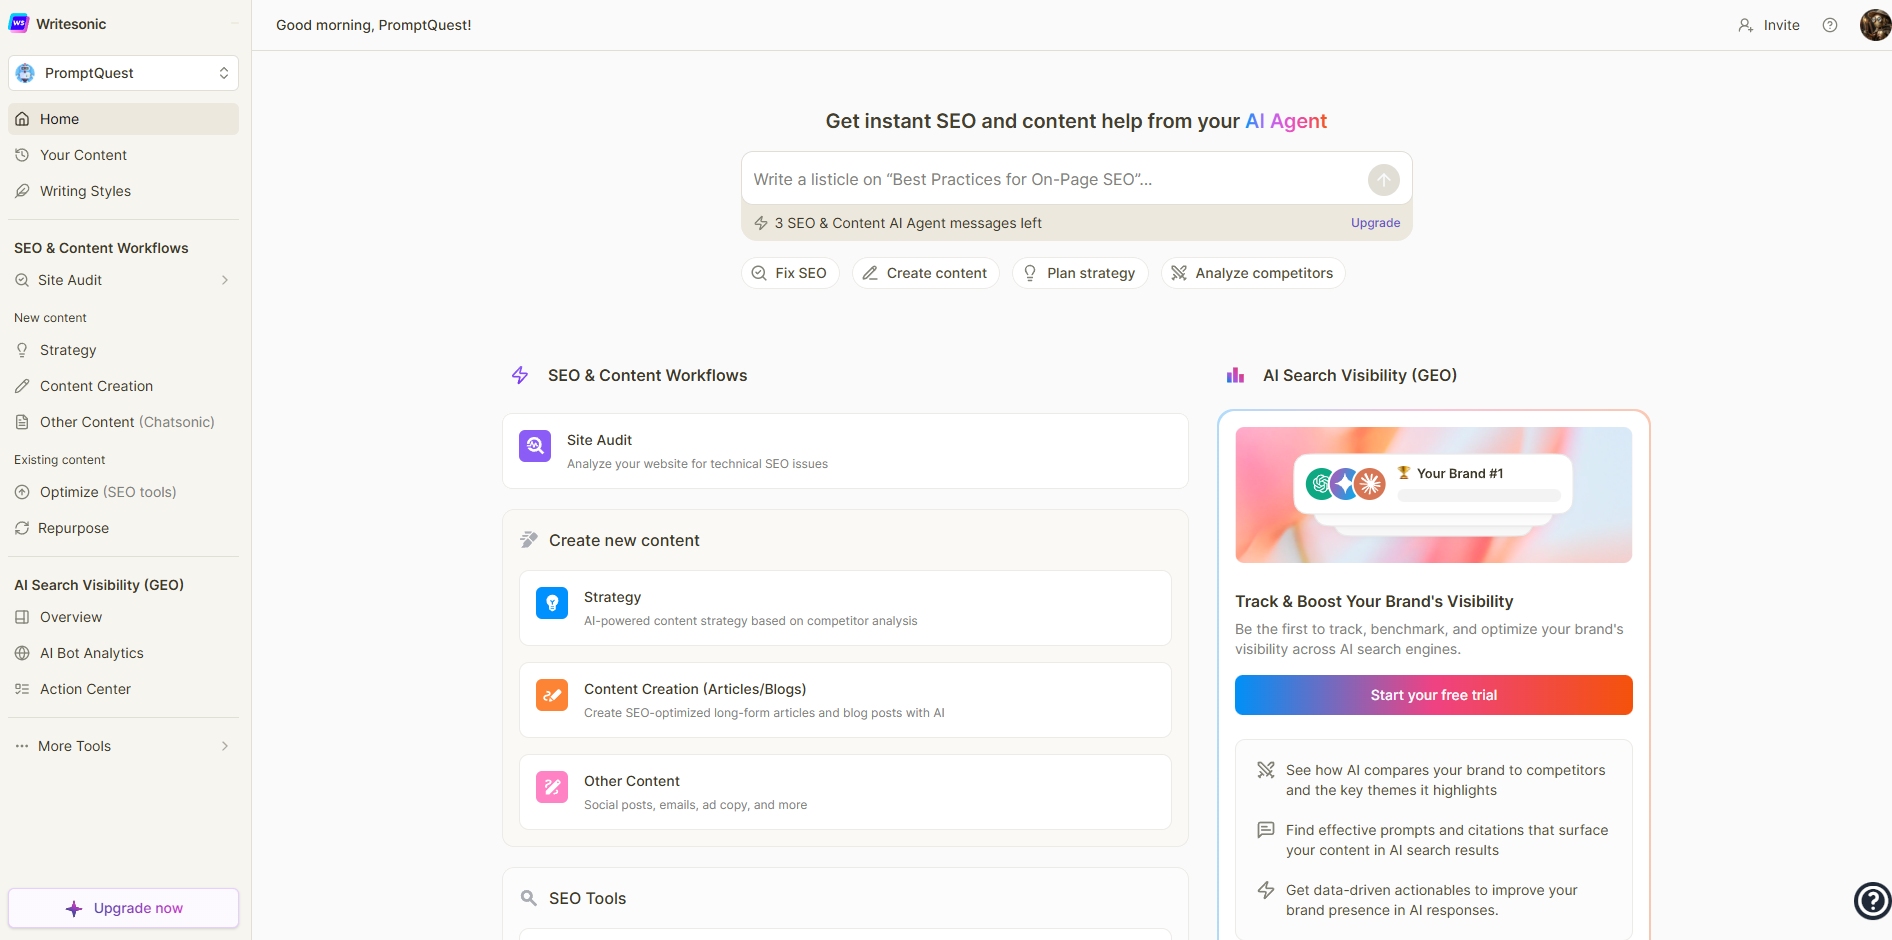The image size is (1892, 940).
Task: Click the Site Audit purple magnifier icon card
Action: pos(535,446)
